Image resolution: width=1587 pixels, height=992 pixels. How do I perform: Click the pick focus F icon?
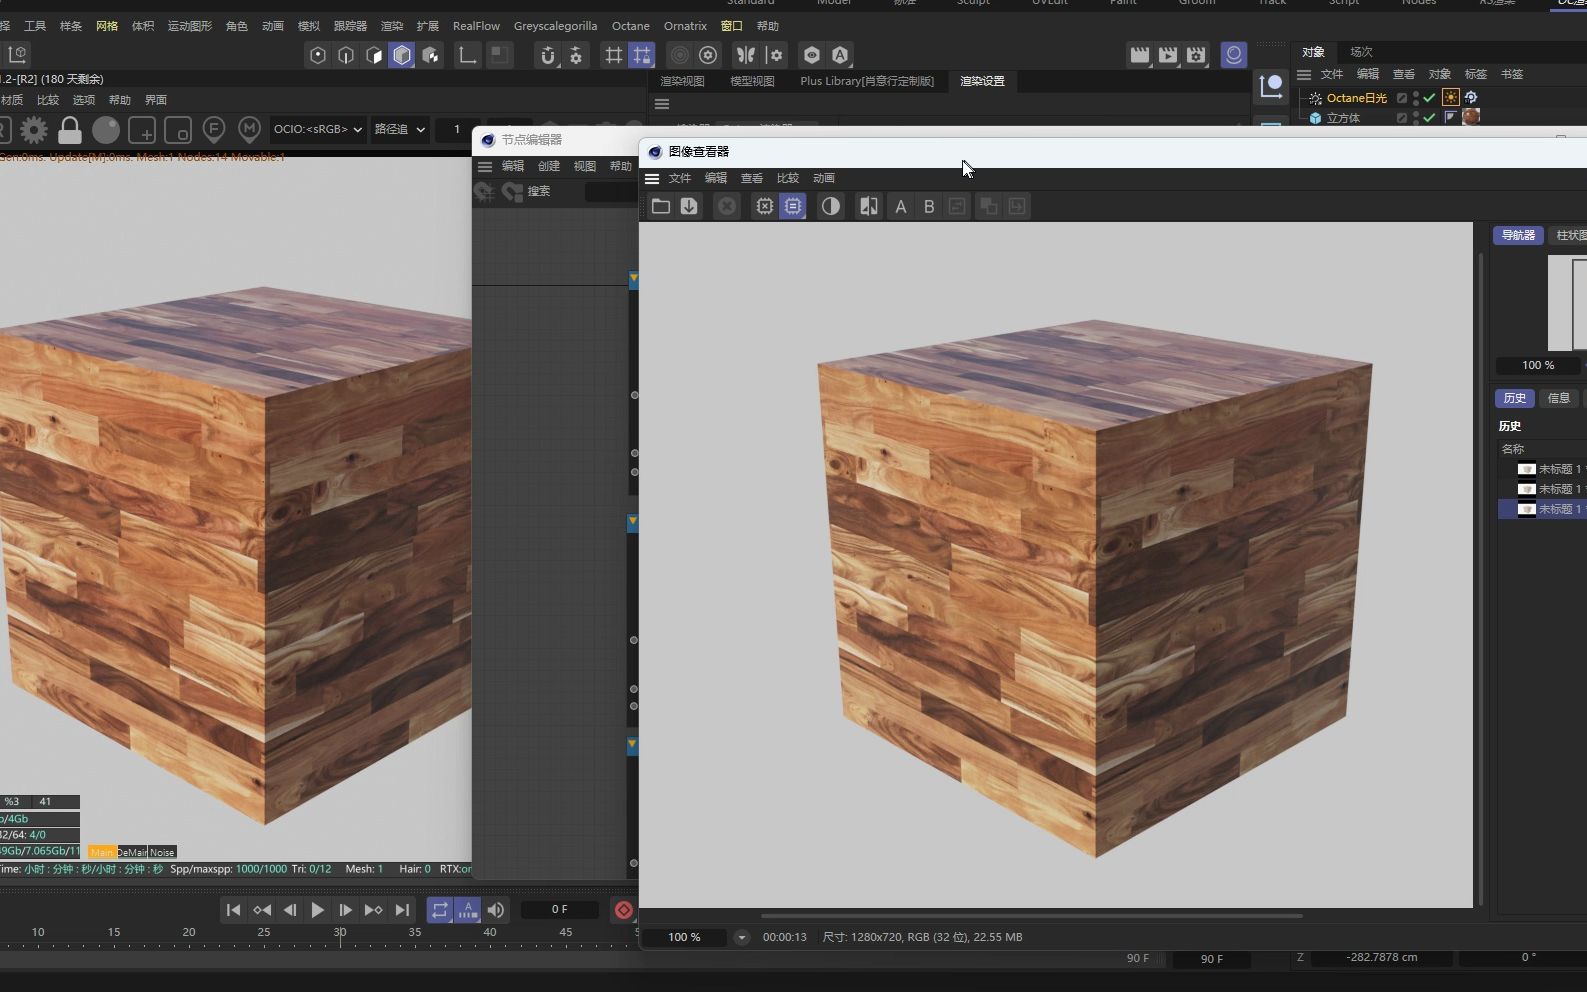coord(213,129)
